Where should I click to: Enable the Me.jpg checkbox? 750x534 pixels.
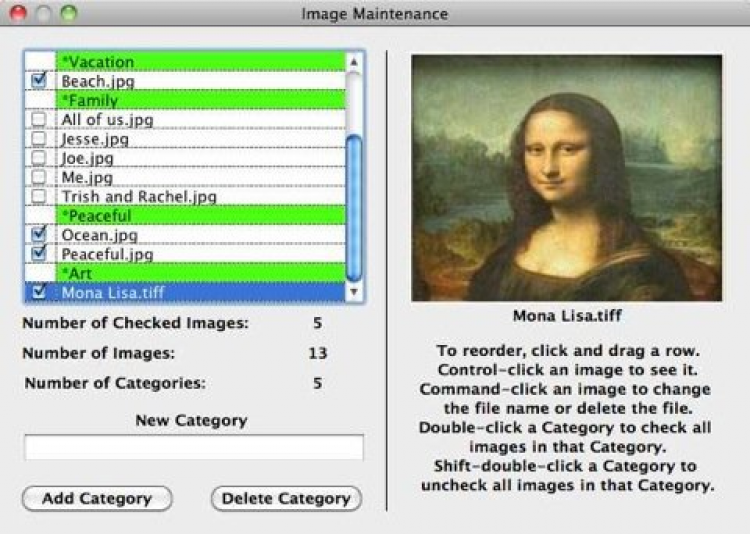pyautogui.click(x=39, y=177)
